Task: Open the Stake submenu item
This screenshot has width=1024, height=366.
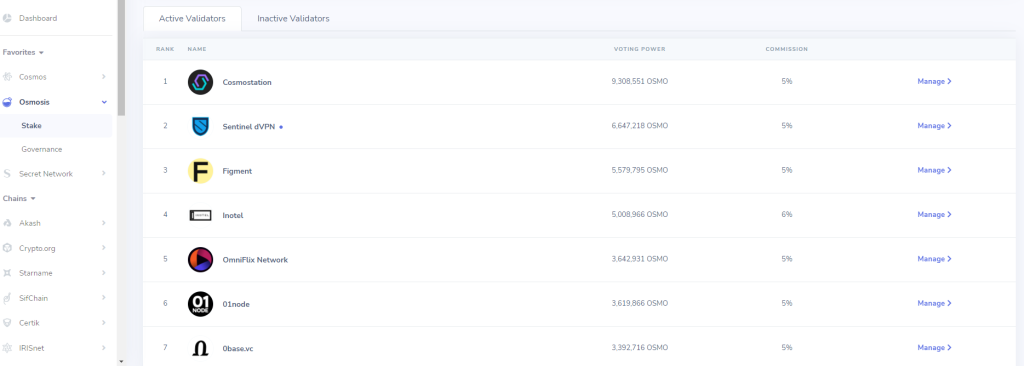Action: point(56,125)
